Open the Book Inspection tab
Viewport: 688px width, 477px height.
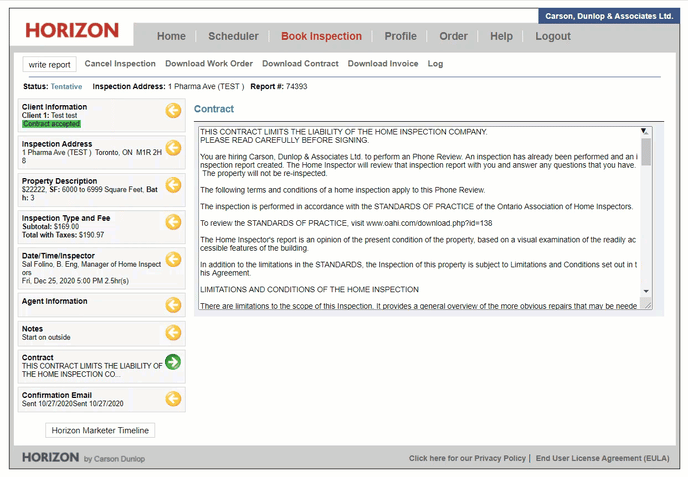321,36
